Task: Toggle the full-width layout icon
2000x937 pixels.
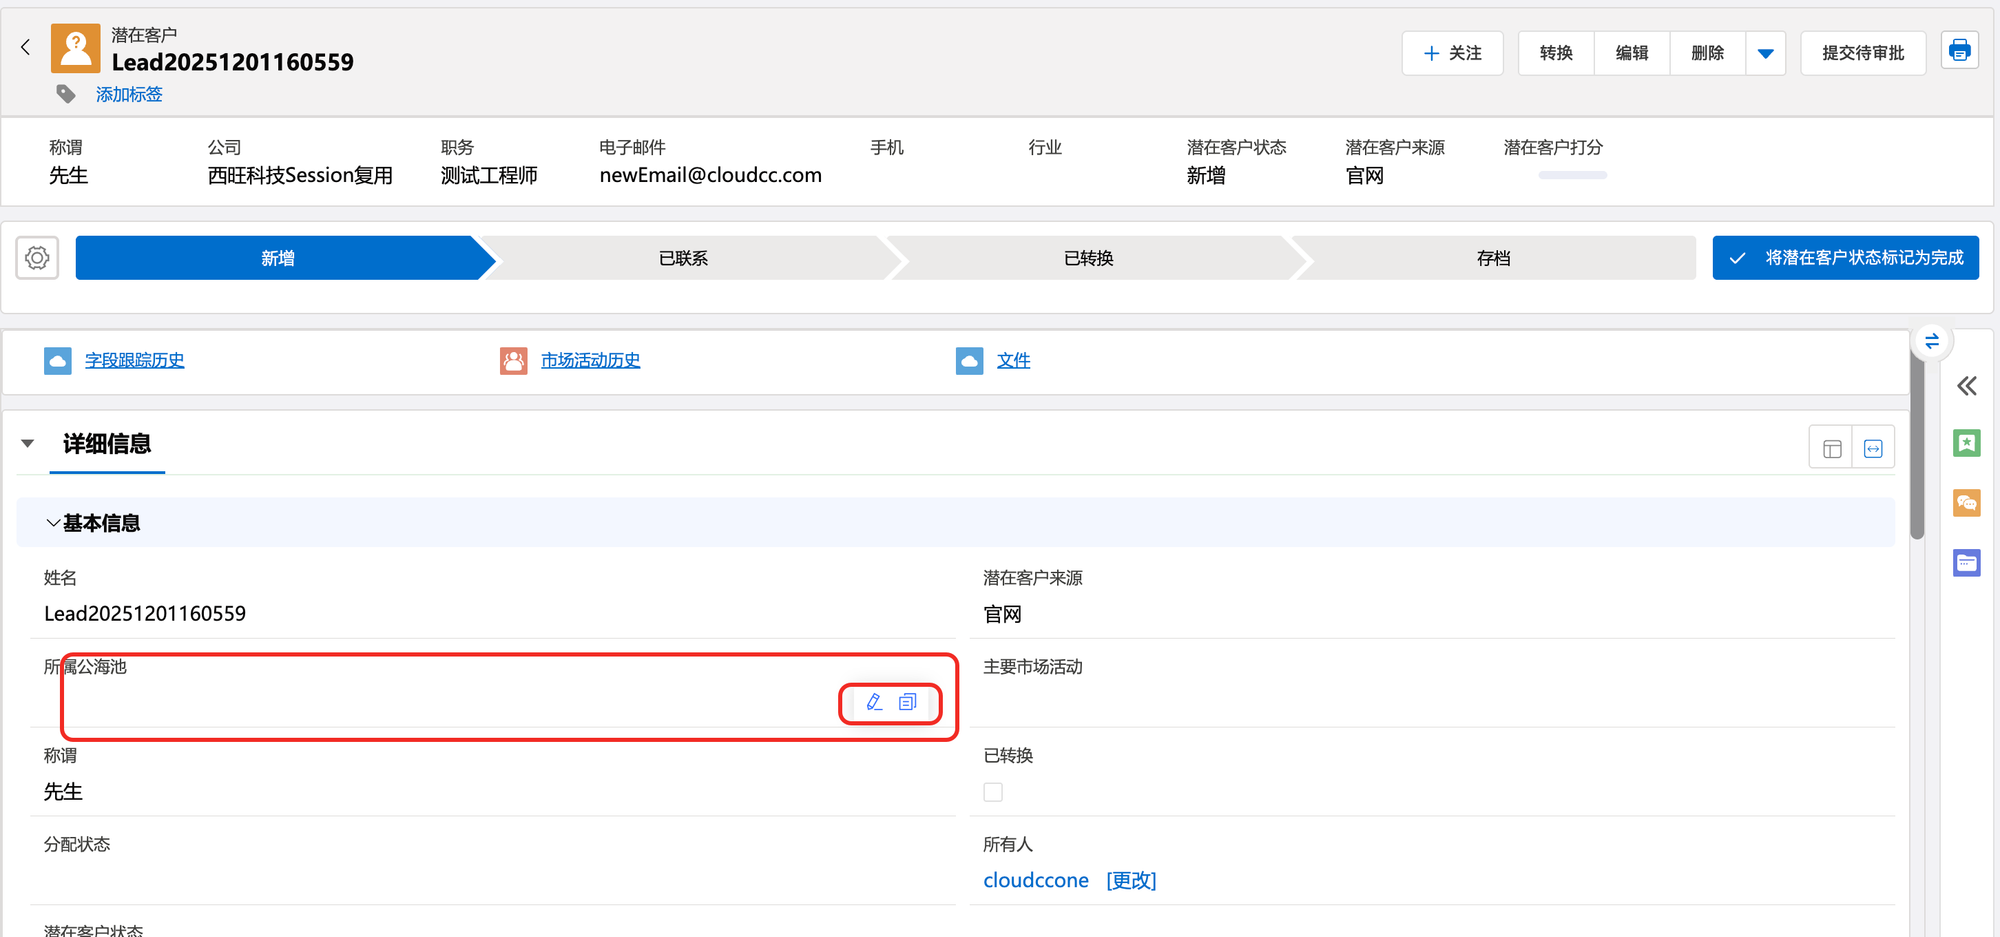Action: click(x=1873, y=449)
